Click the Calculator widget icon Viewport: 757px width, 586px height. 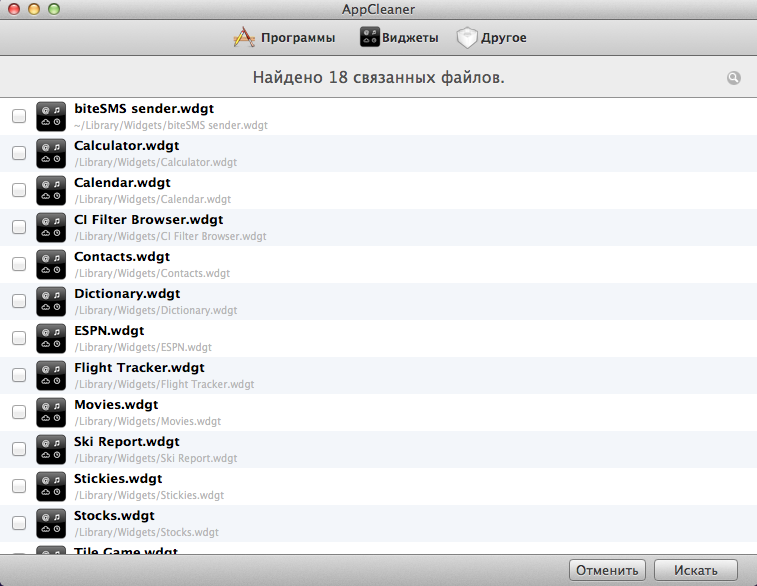(x=51, y=153)
